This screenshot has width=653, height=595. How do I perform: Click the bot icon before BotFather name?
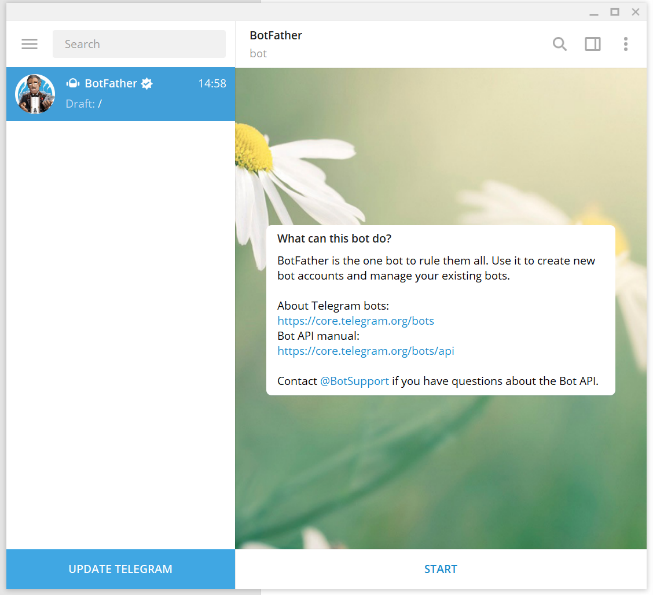pyautogui.click(x=73, y=83)
